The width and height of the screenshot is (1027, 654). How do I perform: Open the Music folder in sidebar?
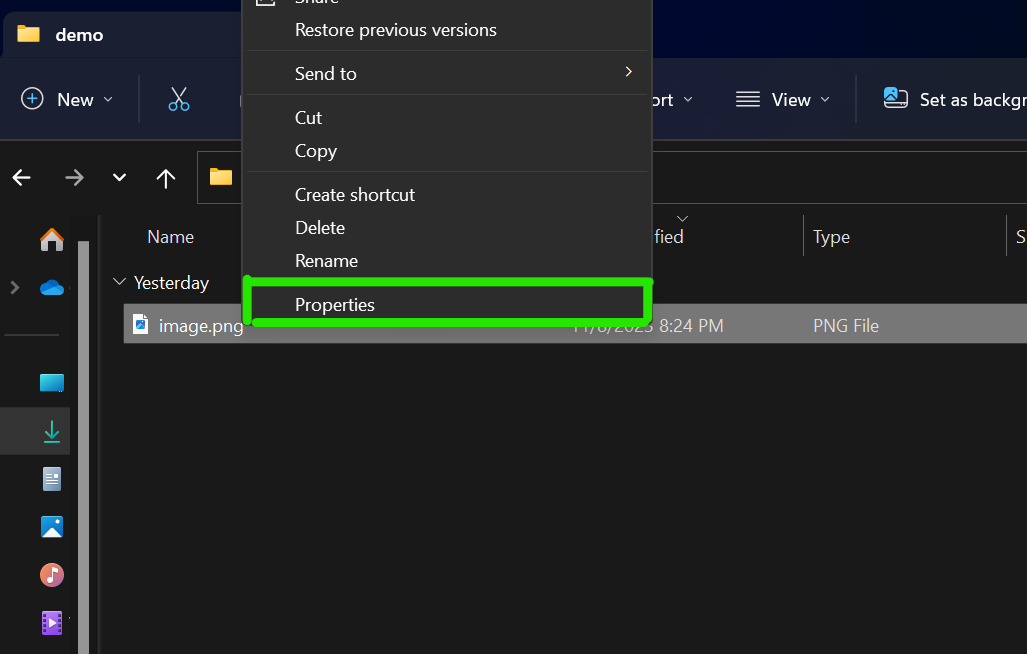[51, 575]
